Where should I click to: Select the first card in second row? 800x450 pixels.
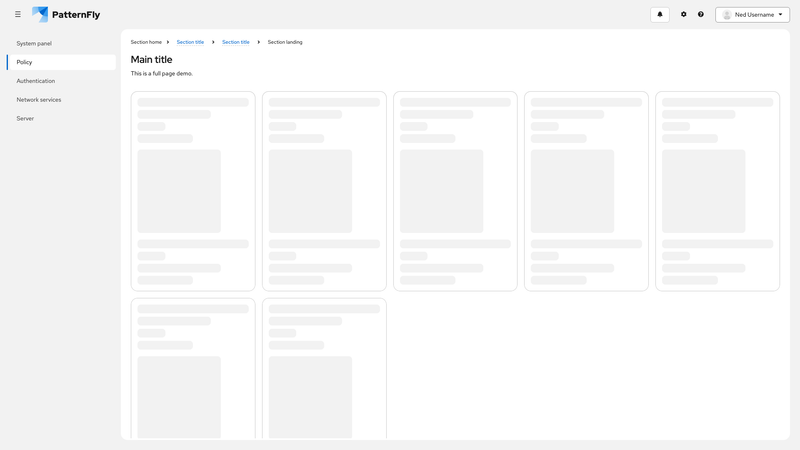193,368
